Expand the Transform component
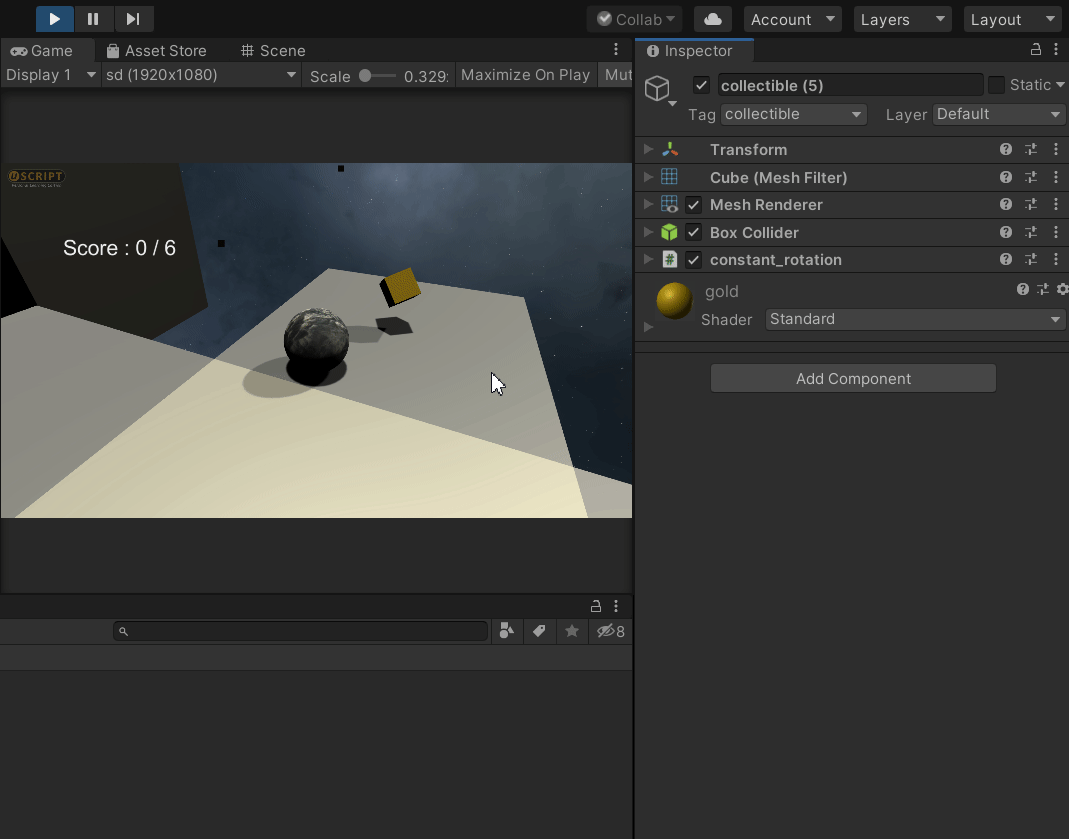The height and width of the screenshot is (839, 1069). click(648, 150)
